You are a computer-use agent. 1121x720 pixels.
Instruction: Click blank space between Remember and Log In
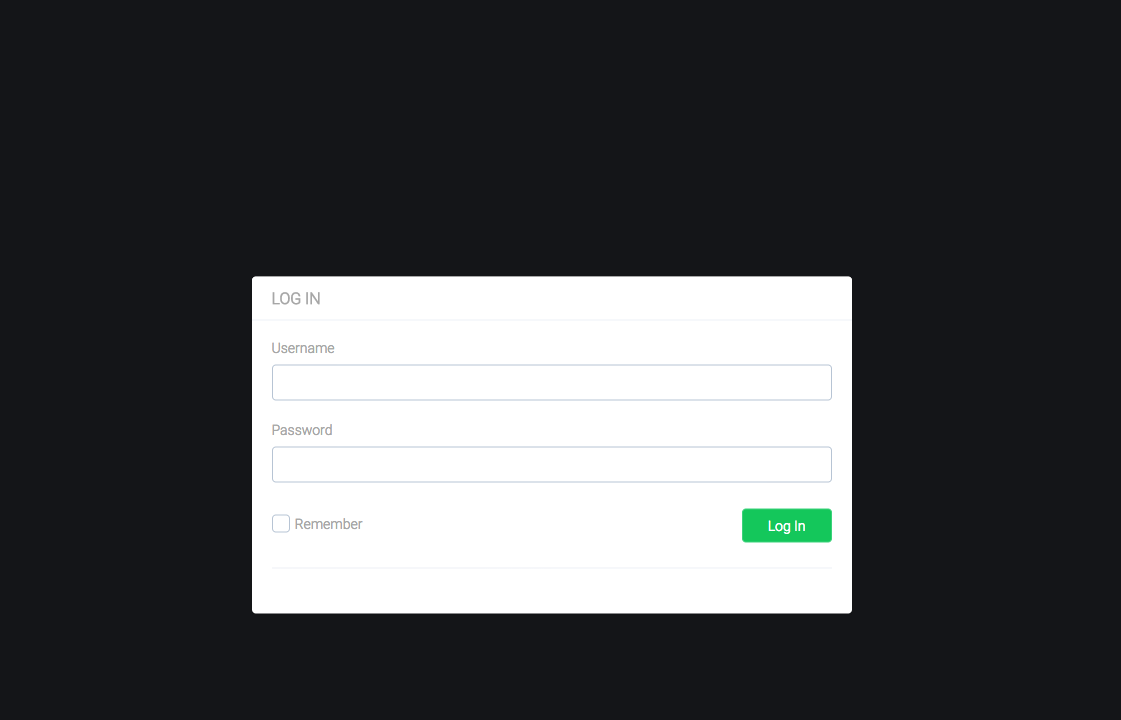point(550,526)
